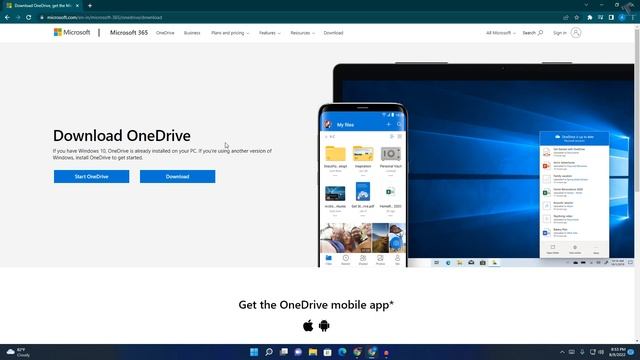Open the Microsoft 365 home link
The image size is (640, 360).
click(129, 33)
